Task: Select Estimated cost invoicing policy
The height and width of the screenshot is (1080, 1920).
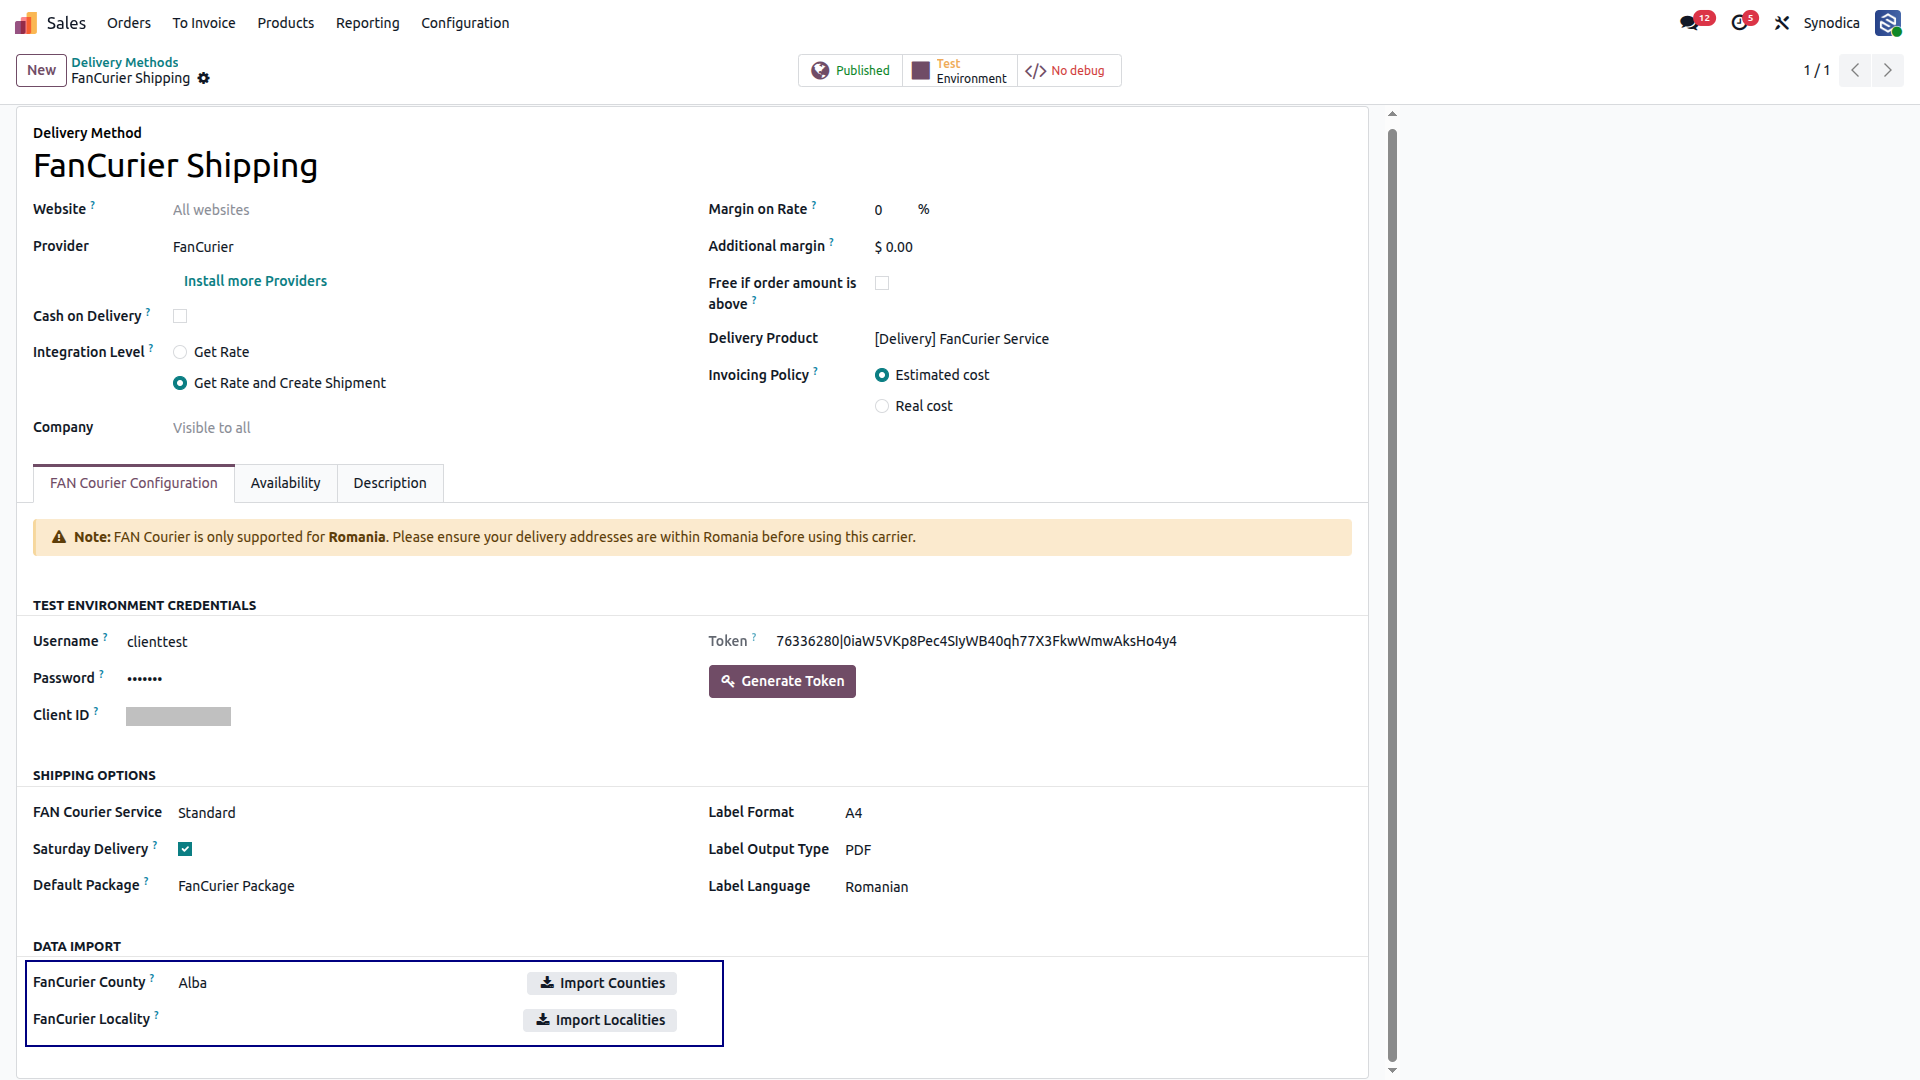Action: tap(882, 375)
